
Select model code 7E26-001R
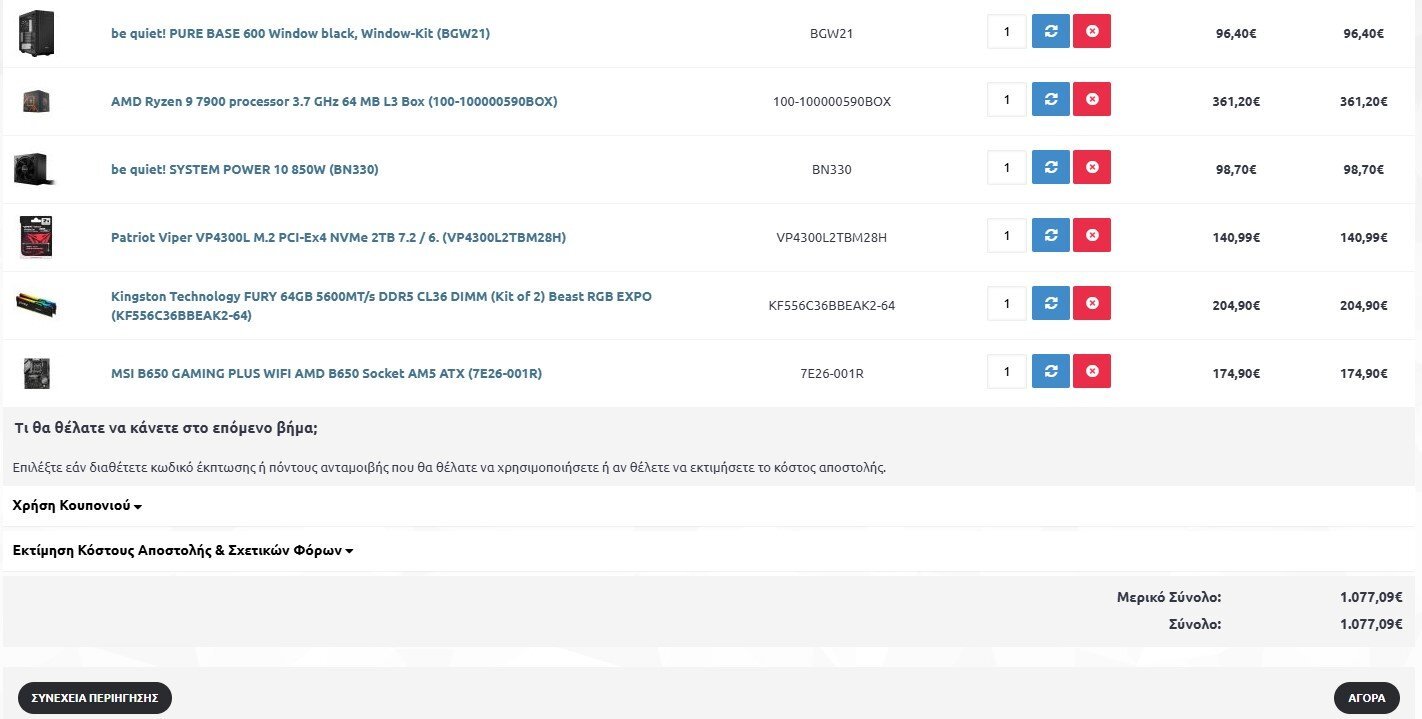pyautogui.click(x=832, y=373)
